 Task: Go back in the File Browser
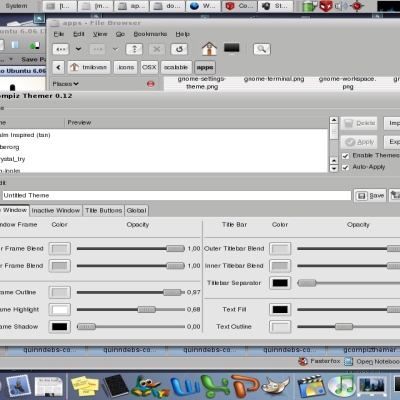(61, 49)
